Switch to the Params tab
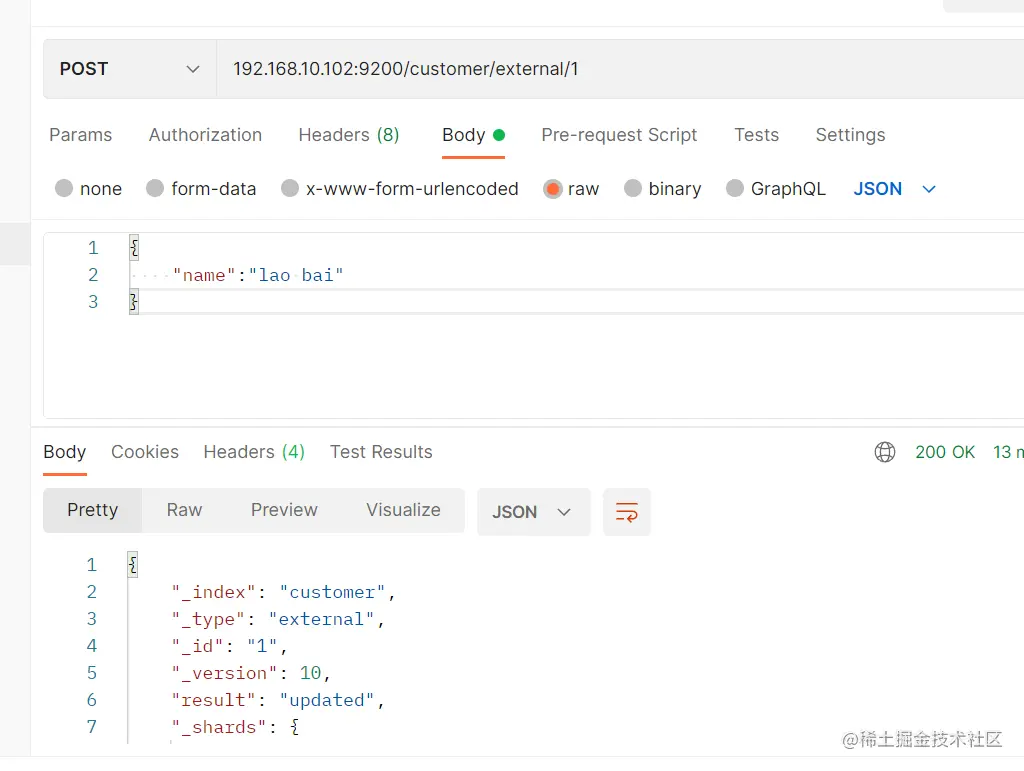The height and width of the screenshot is (771, 1024). 81,135
